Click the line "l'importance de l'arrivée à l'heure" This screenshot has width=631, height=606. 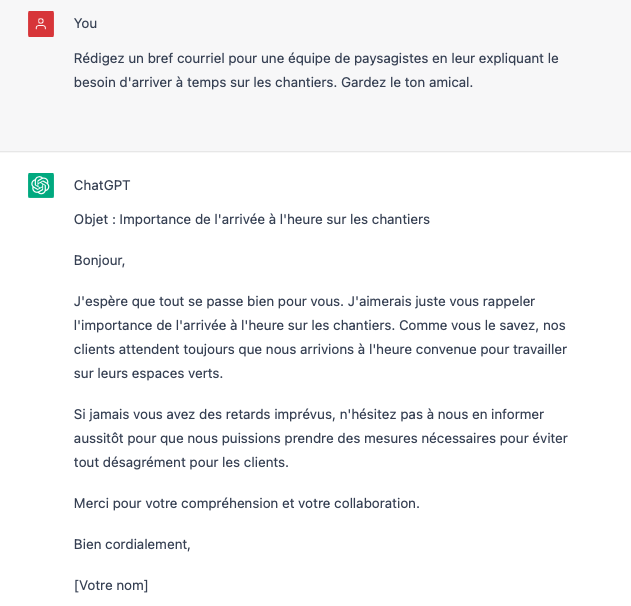point(320,325)
